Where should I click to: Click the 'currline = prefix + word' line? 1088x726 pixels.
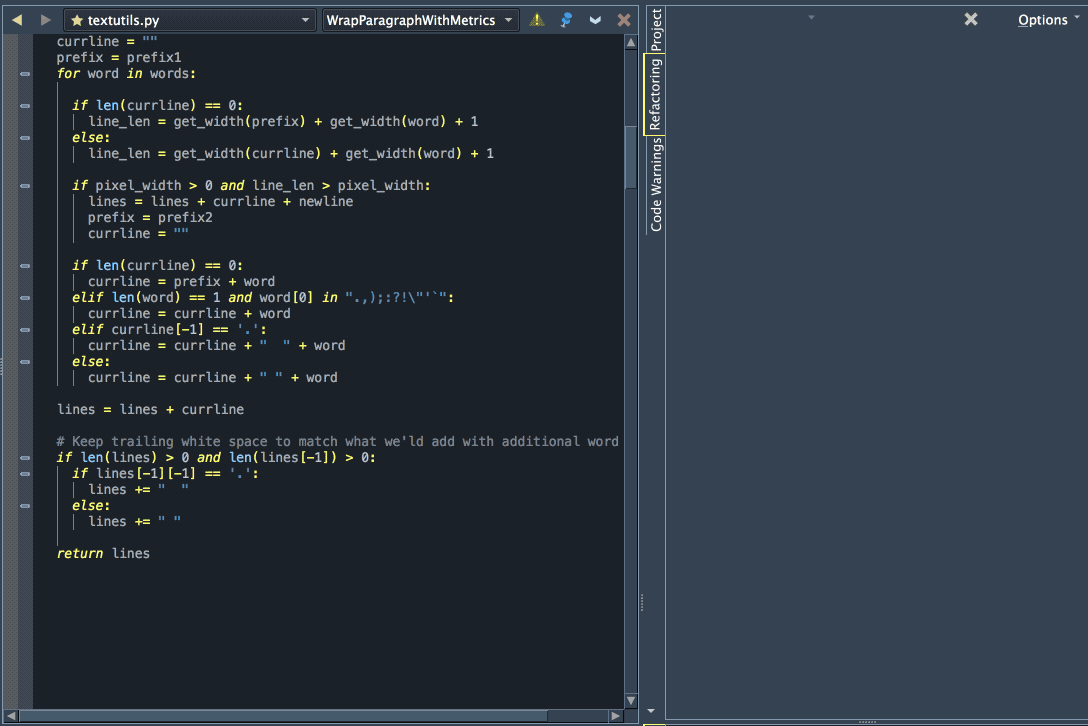coord(181,281)
